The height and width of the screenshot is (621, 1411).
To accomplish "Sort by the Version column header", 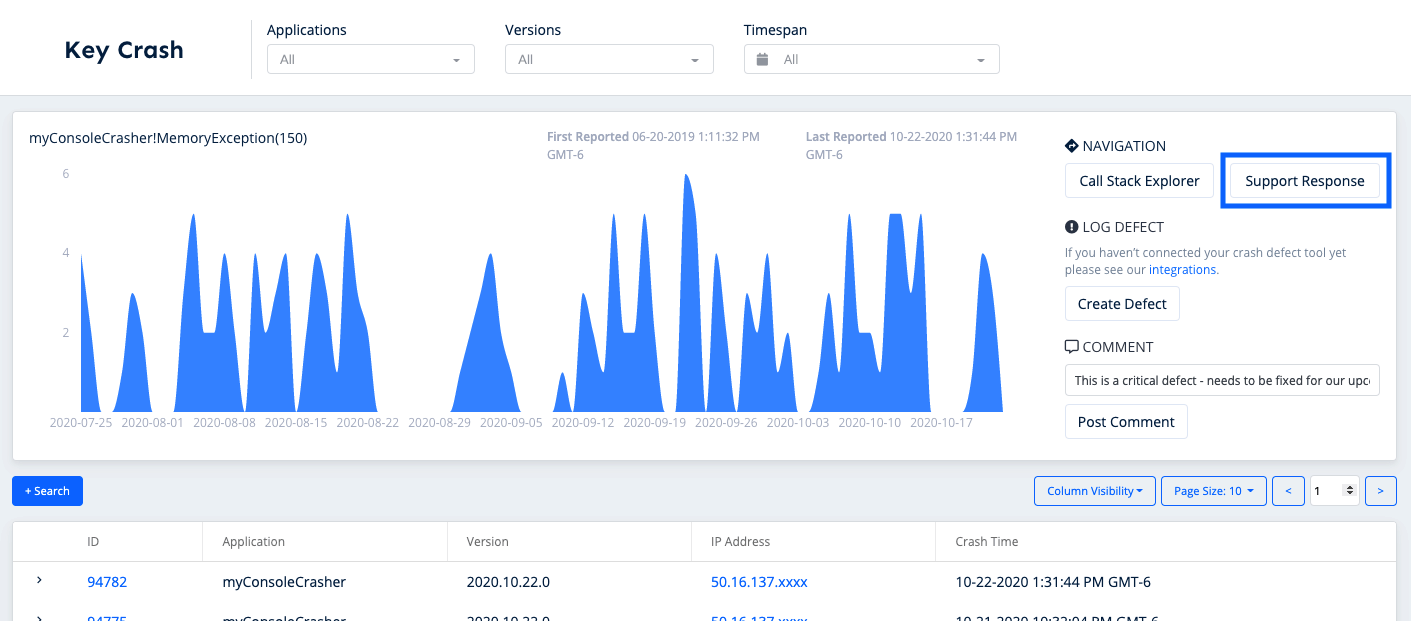I will 488,542.
